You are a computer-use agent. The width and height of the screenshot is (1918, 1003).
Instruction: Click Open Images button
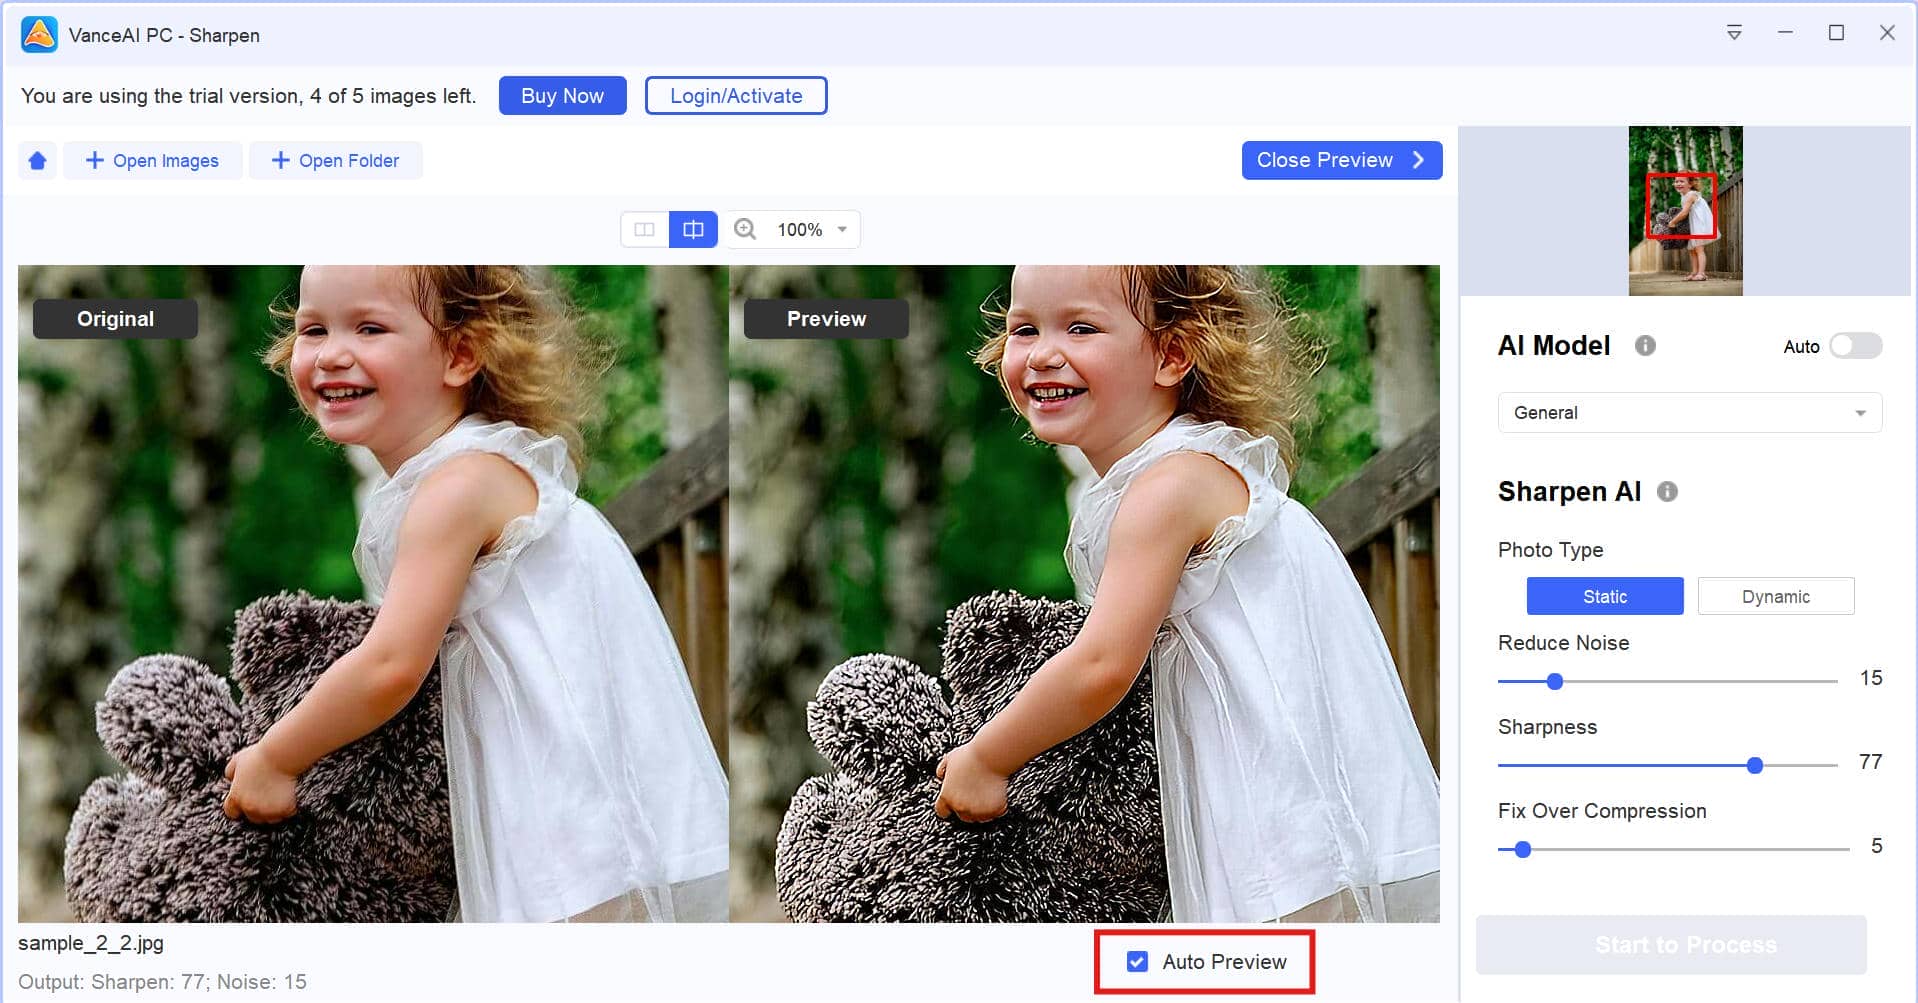pyautogui.click(x=152, y=161)
